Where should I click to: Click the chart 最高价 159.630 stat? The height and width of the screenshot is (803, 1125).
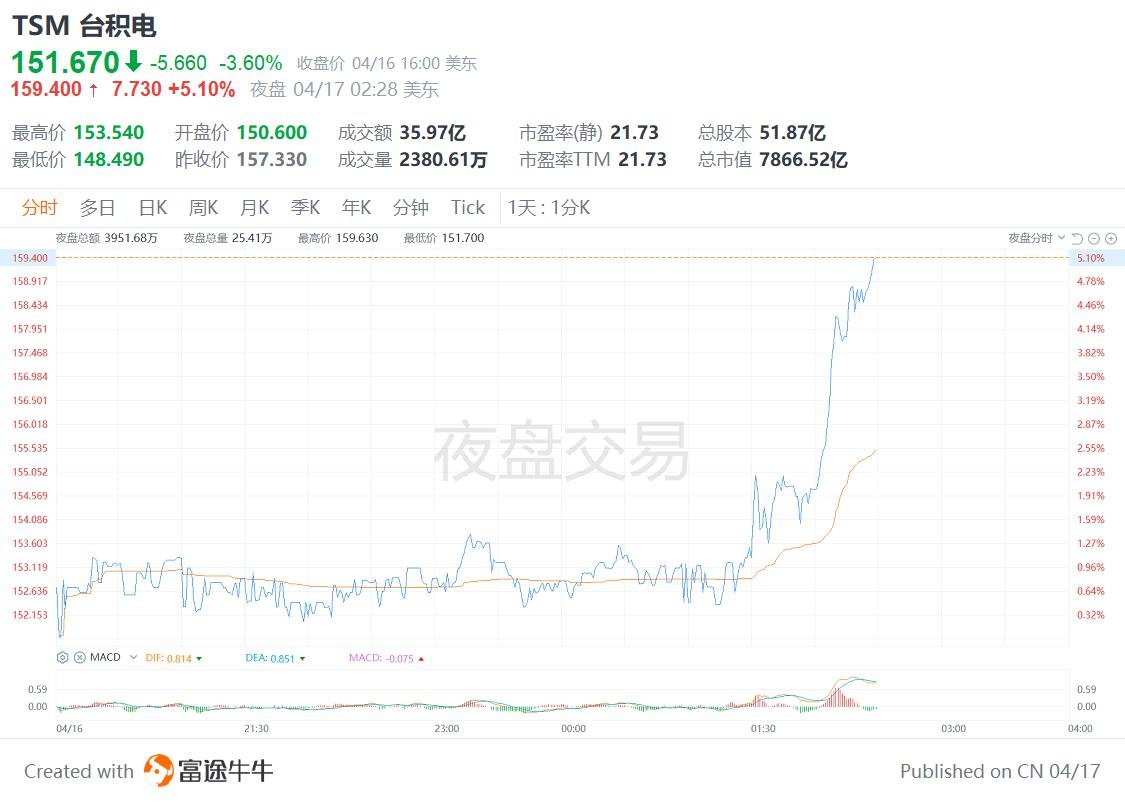click(338, 238)
